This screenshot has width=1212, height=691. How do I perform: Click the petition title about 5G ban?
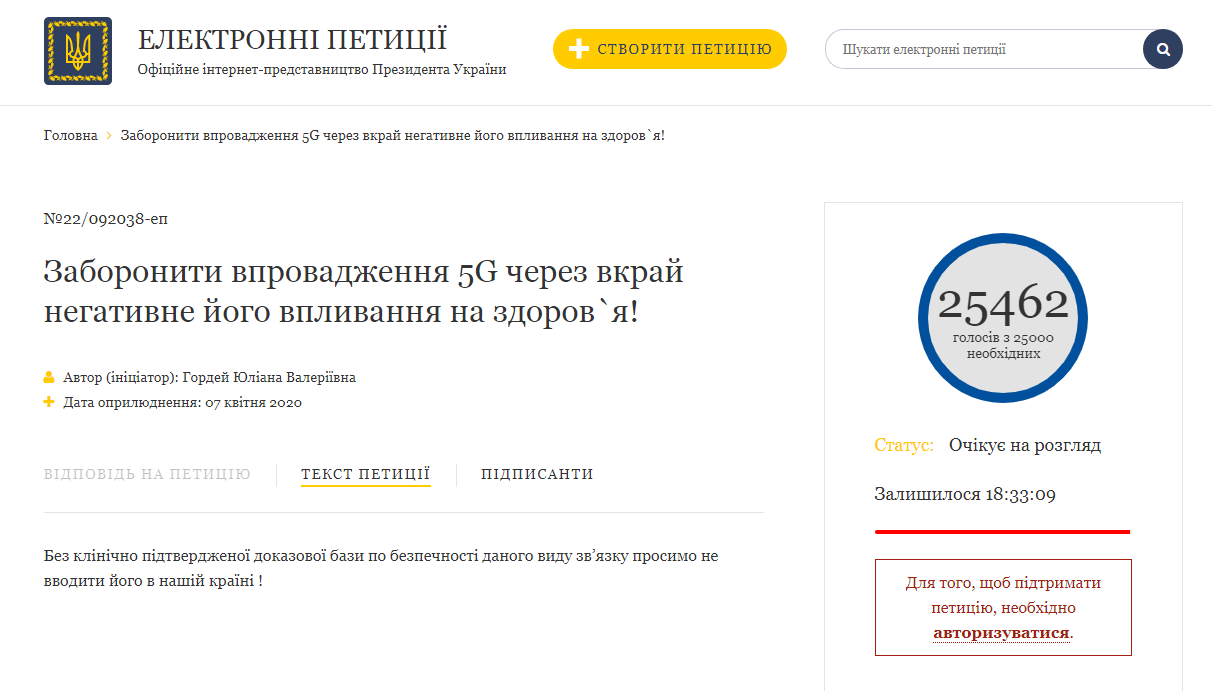pyautogui.click(x=364, y=292)
